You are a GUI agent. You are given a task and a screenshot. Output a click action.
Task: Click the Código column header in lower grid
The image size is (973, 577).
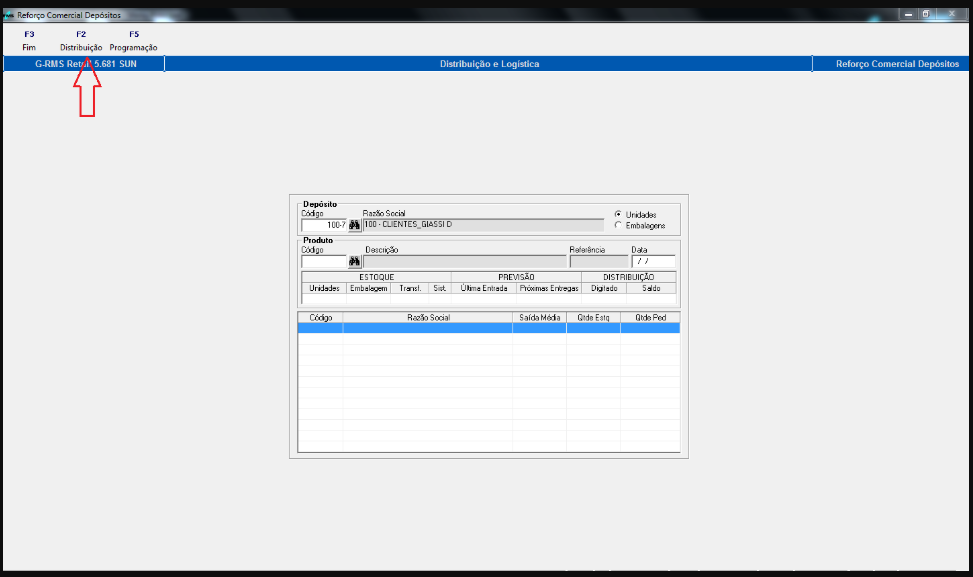321,317
